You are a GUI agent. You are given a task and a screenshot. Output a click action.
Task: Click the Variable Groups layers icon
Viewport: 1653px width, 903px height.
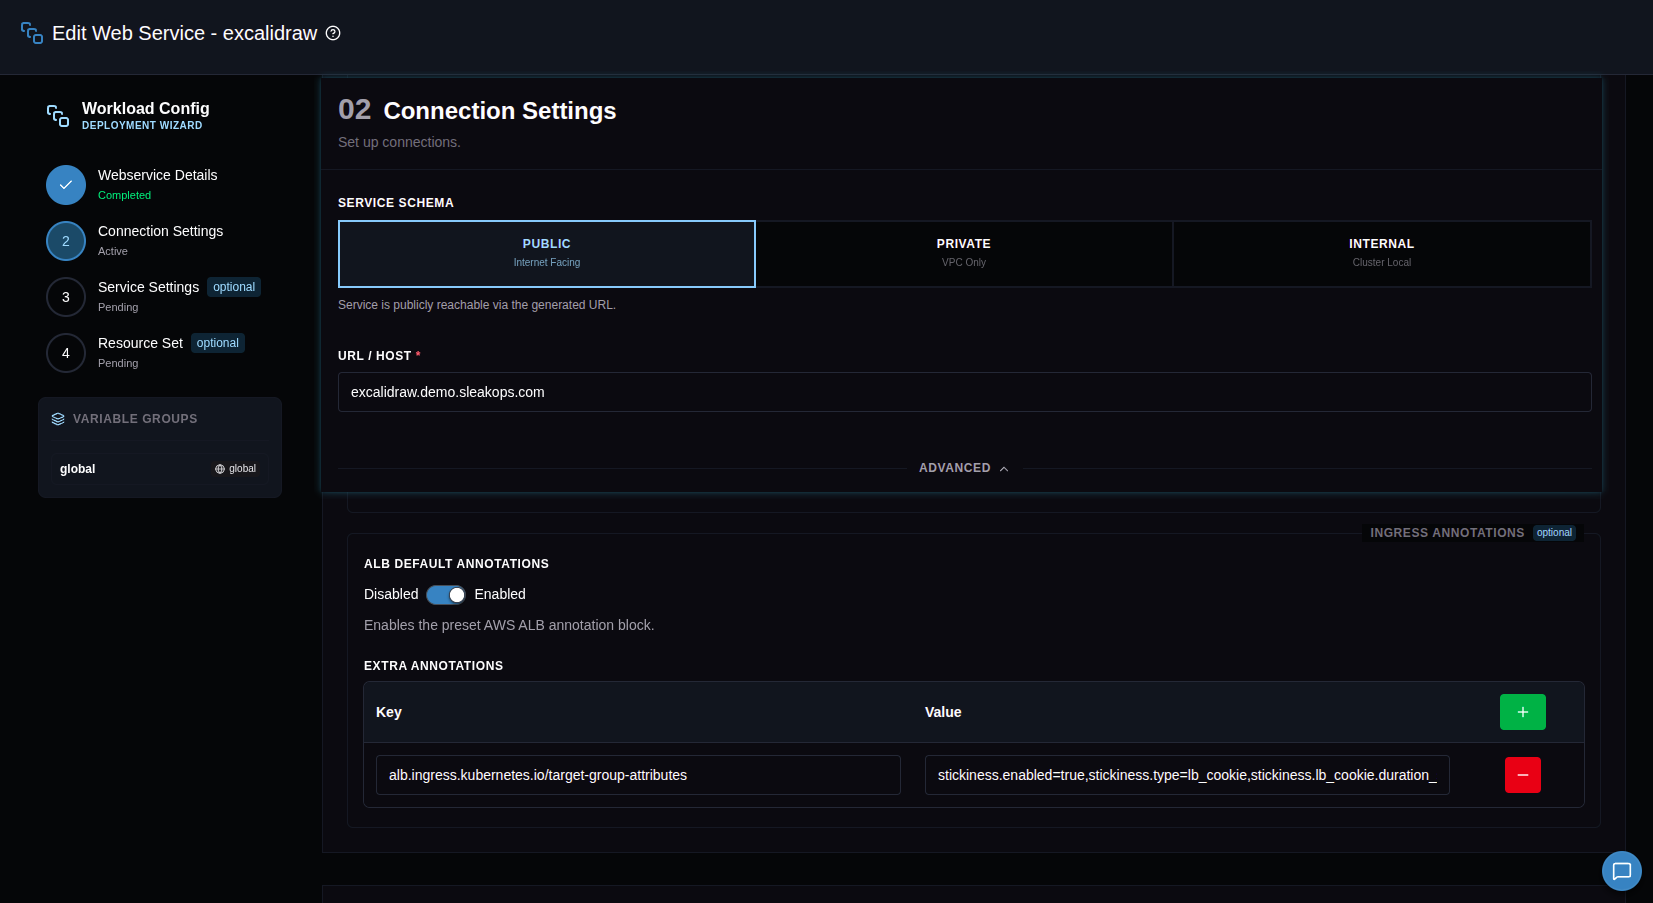point(58,419)
